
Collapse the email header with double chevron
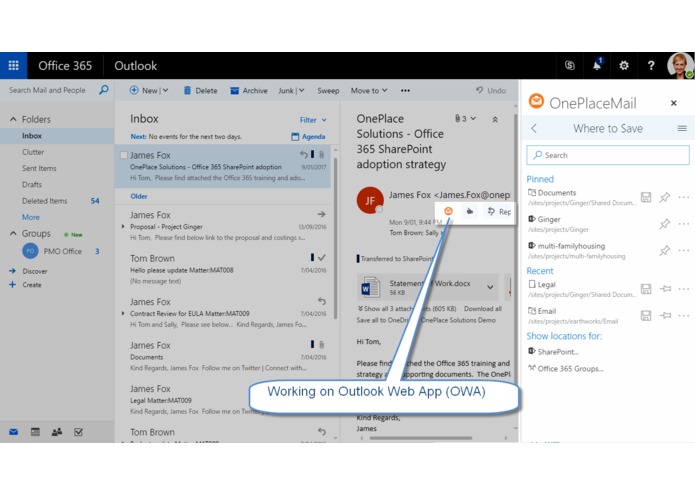point(495,119)
